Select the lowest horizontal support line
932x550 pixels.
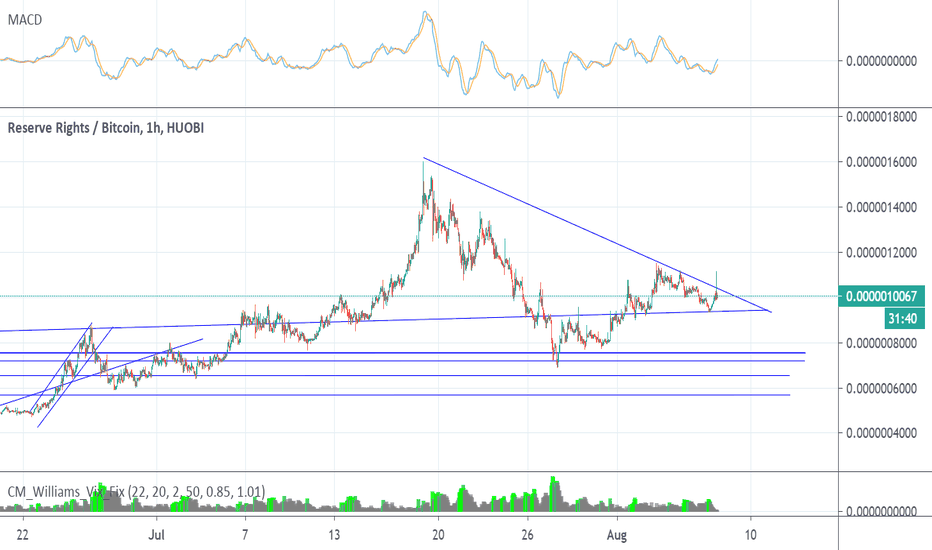pos(395,395)
